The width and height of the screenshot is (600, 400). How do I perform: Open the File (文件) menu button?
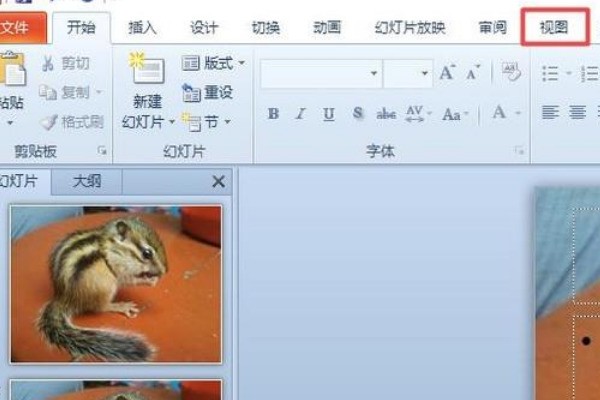(x=17, y=28)
